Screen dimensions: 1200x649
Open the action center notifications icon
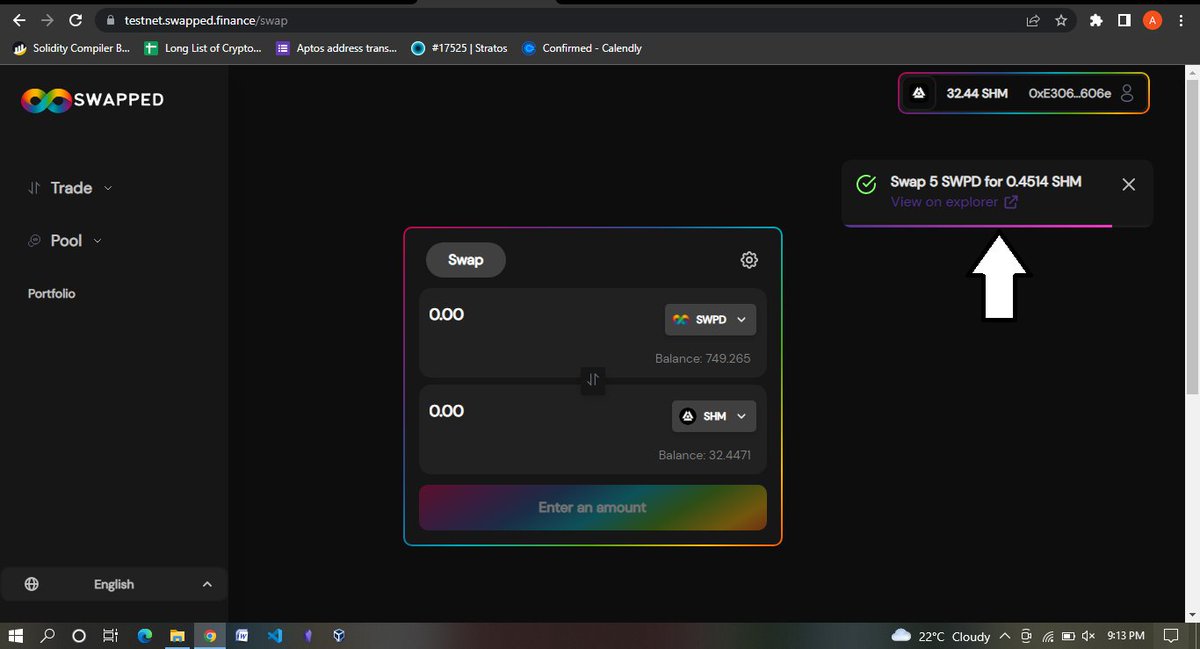coord(1171,635)
